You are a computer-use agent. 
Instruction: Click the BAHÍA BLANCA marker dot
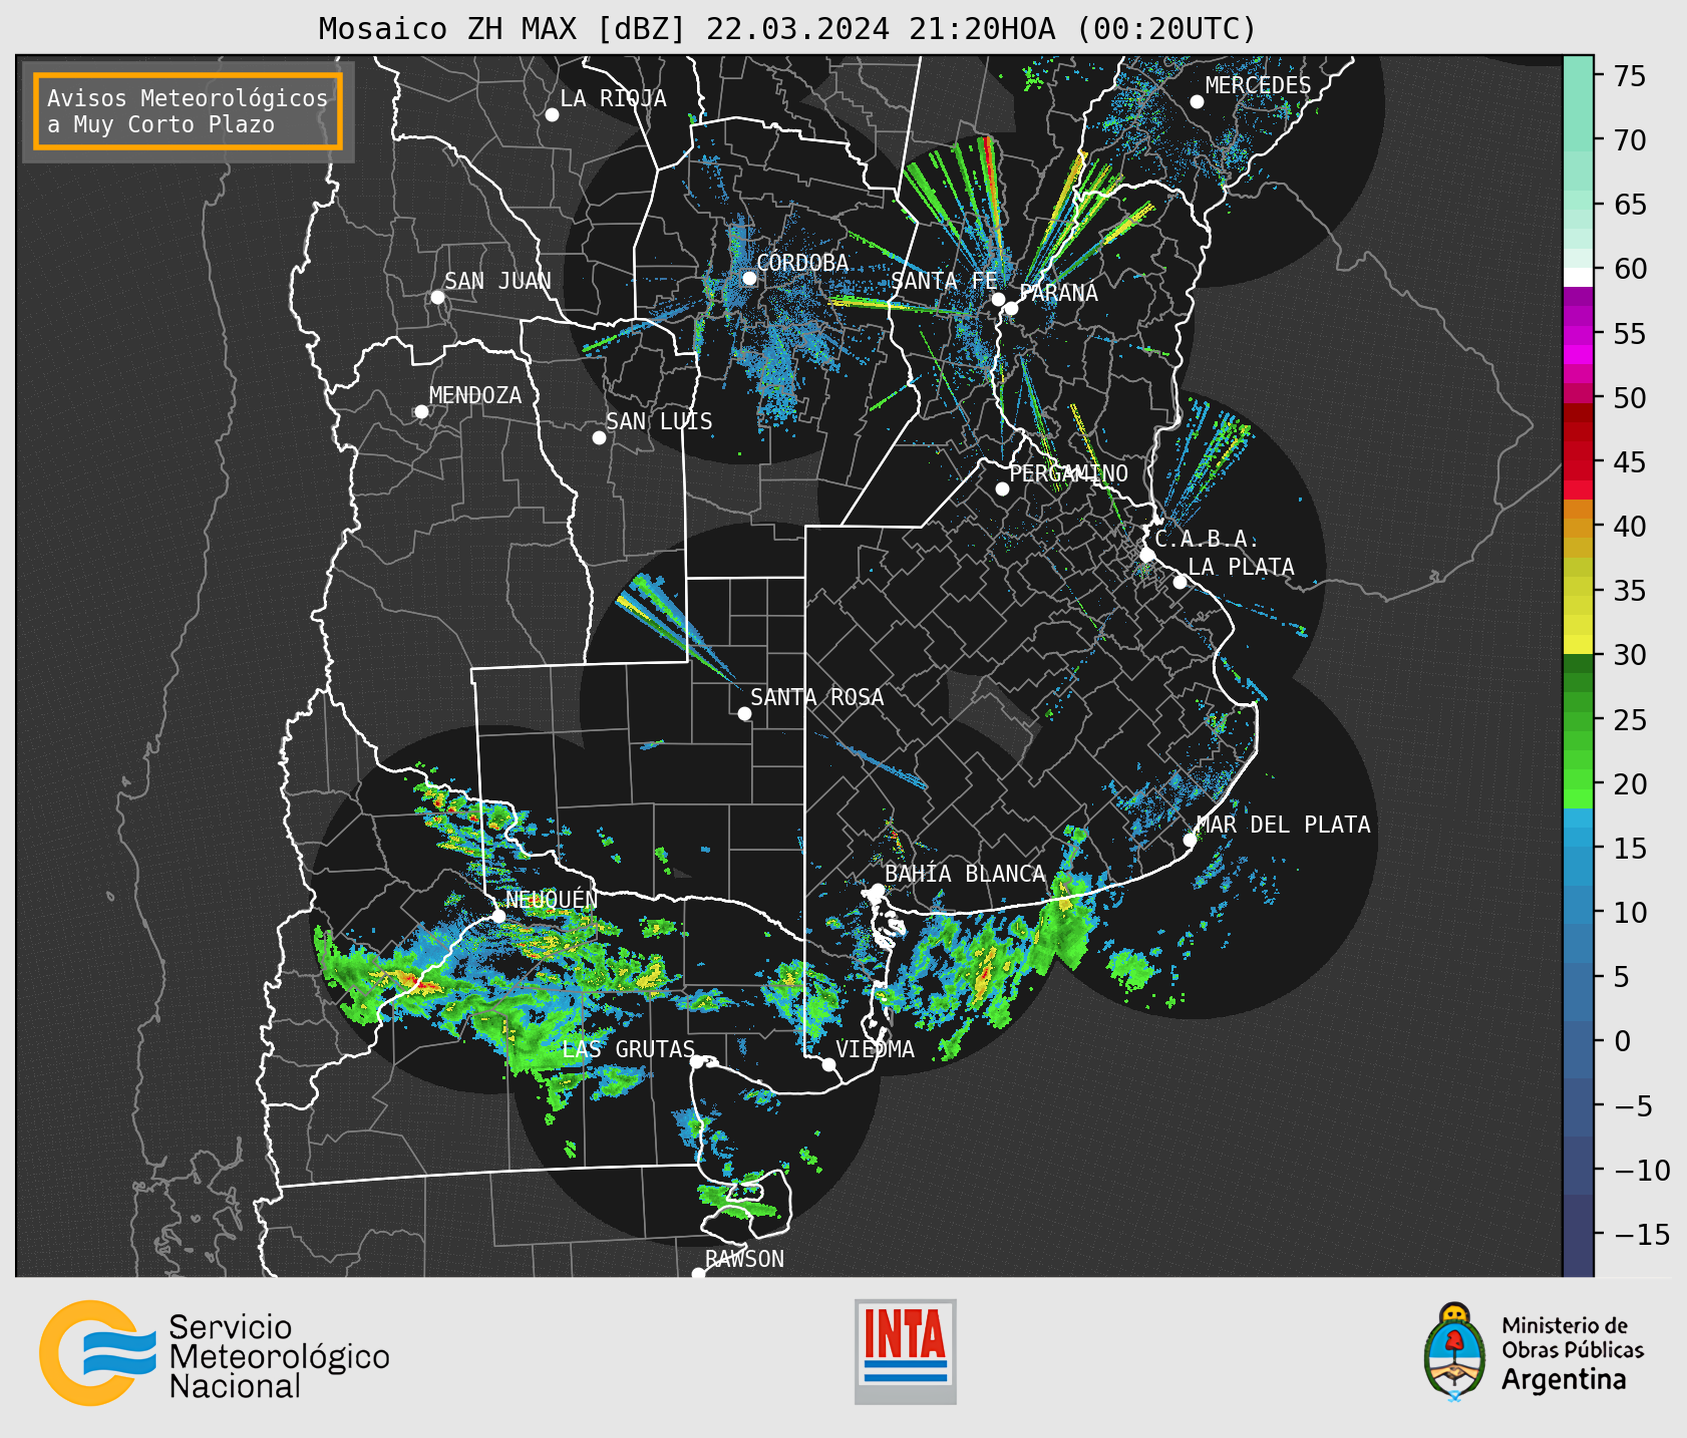[877, 890]
